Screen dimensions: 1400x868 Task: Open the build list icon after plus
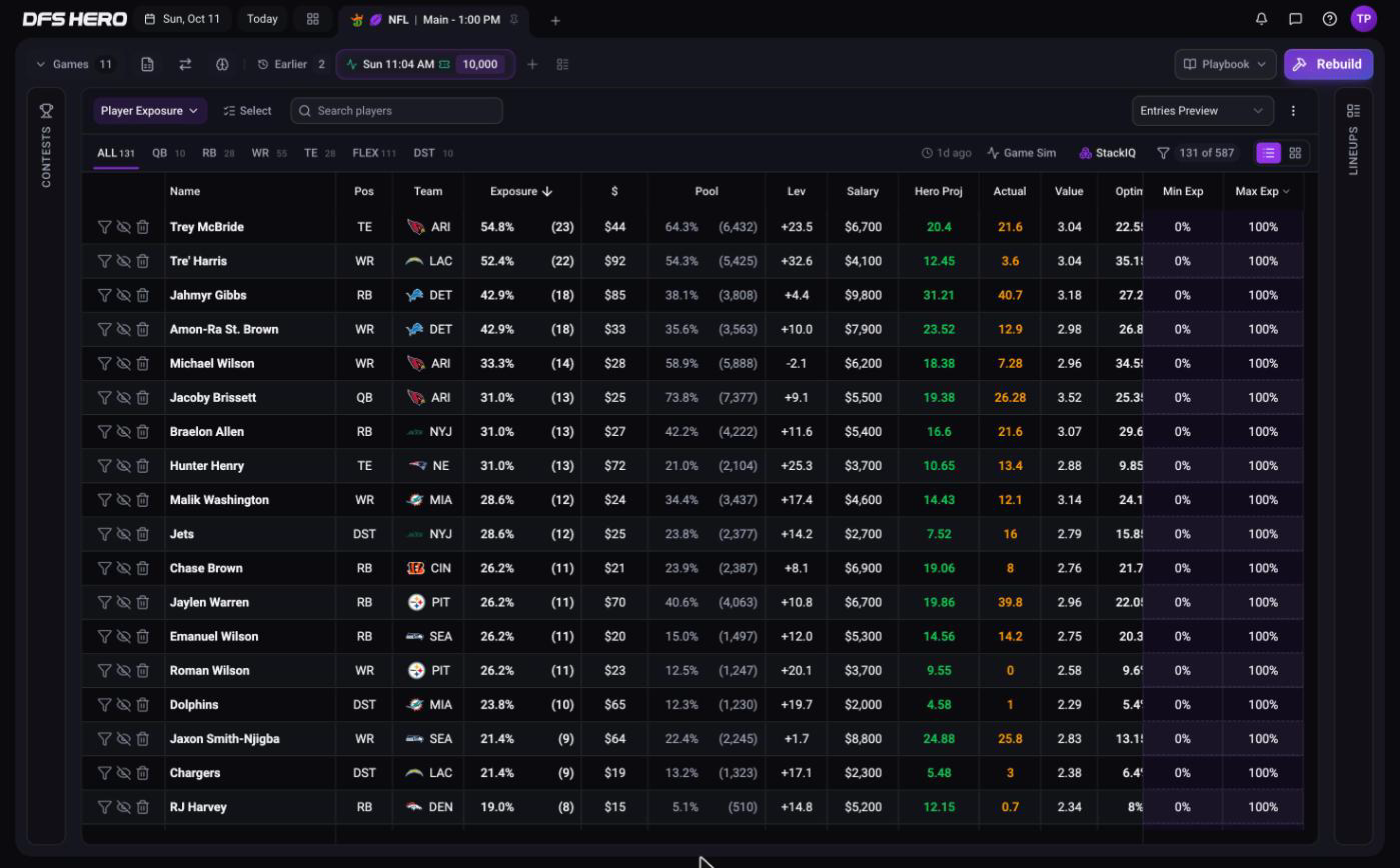(562, 64)
